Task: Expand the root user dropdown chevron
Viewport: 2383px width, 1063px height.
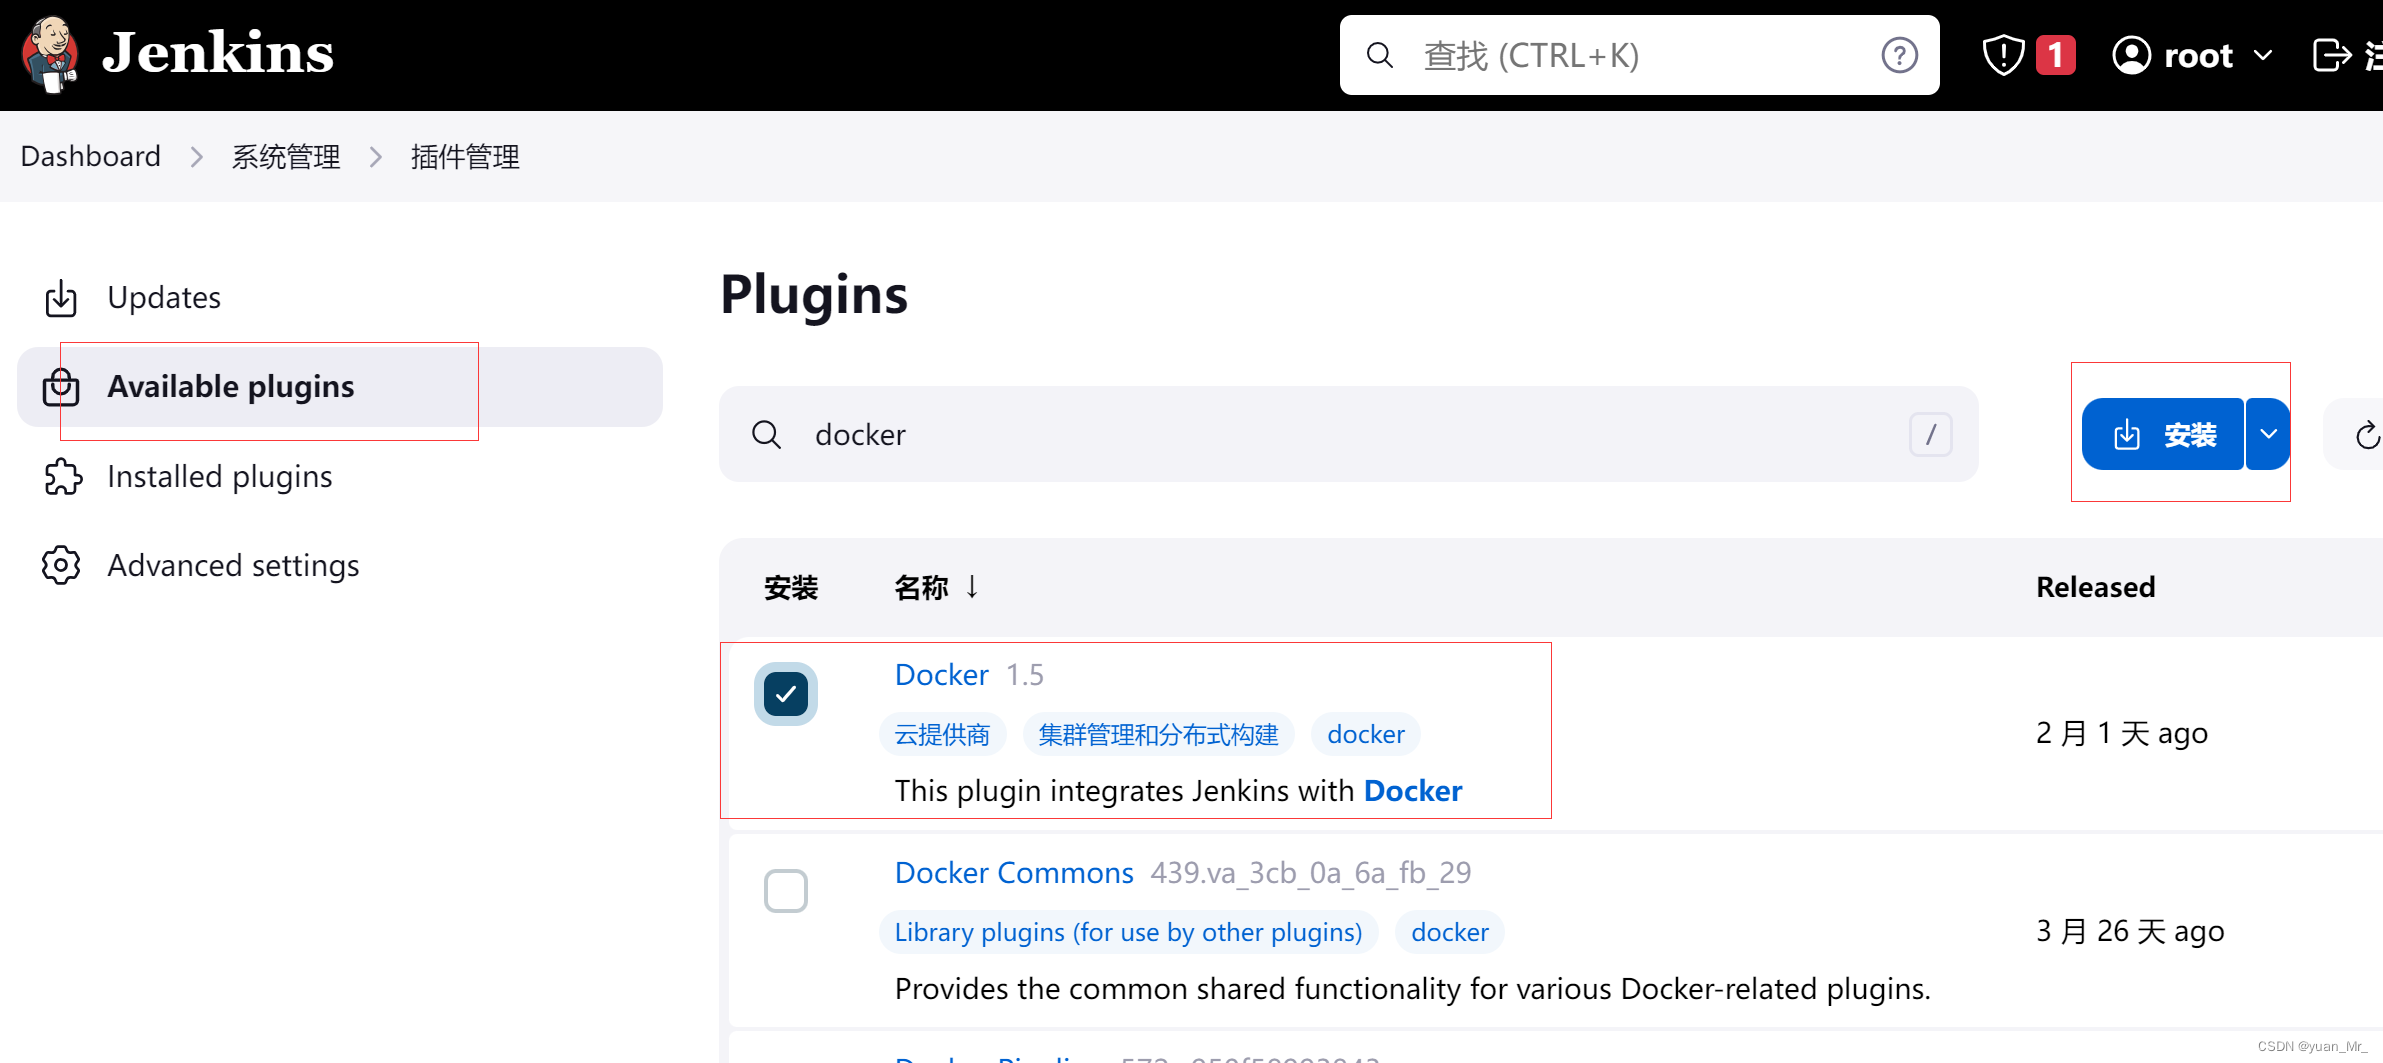Action: (x=2263, y=55)
